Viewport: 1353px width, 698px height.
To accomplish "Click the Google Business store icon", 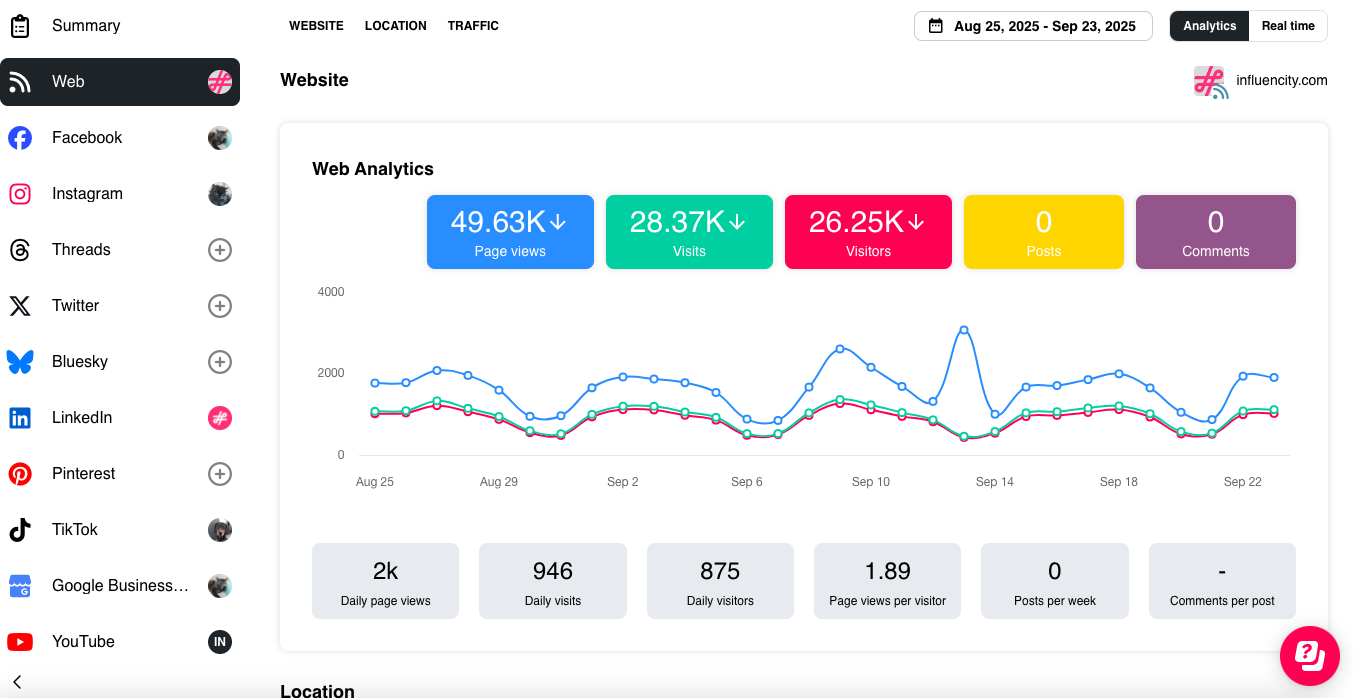I will (20, 586).
